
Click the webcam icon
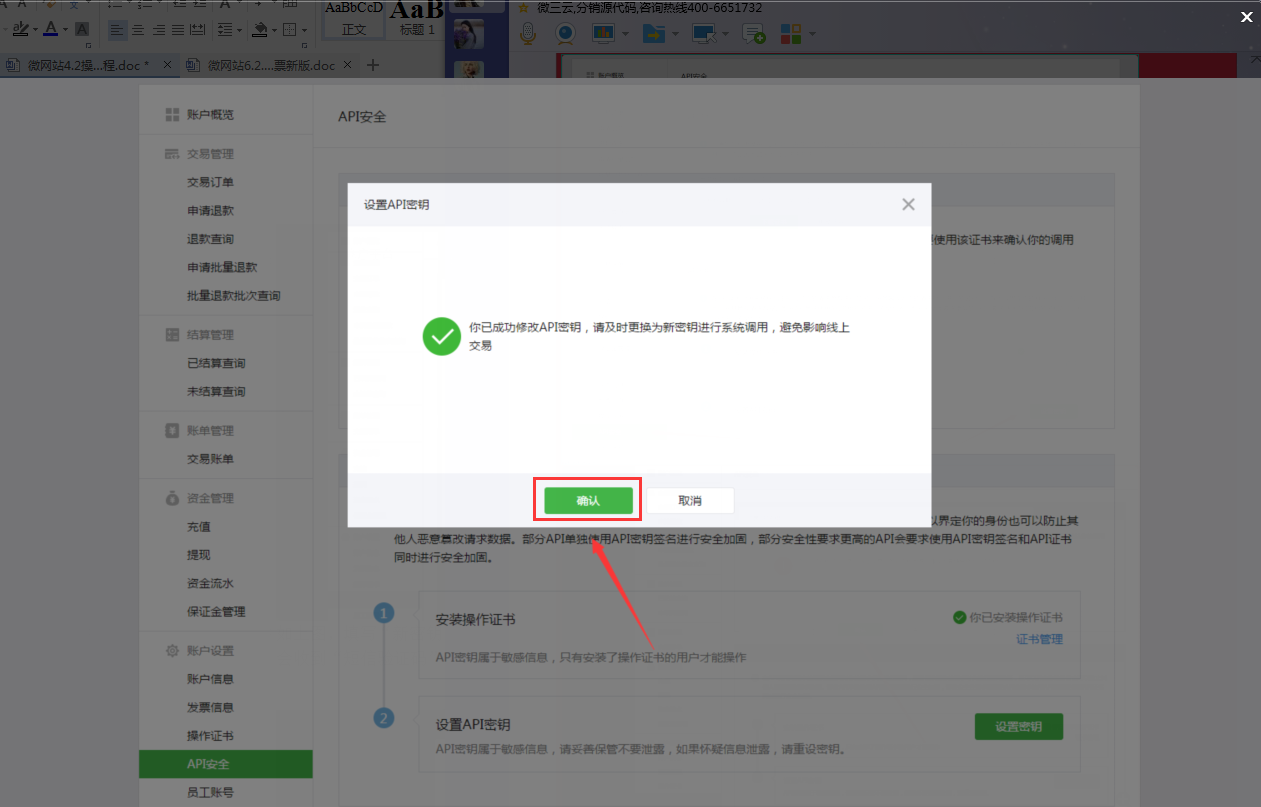coord(565,34)
